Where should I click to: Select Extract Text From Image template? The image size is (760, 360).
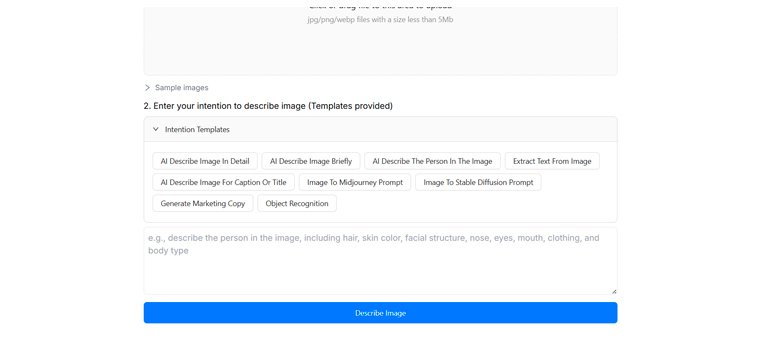point(552,161)
